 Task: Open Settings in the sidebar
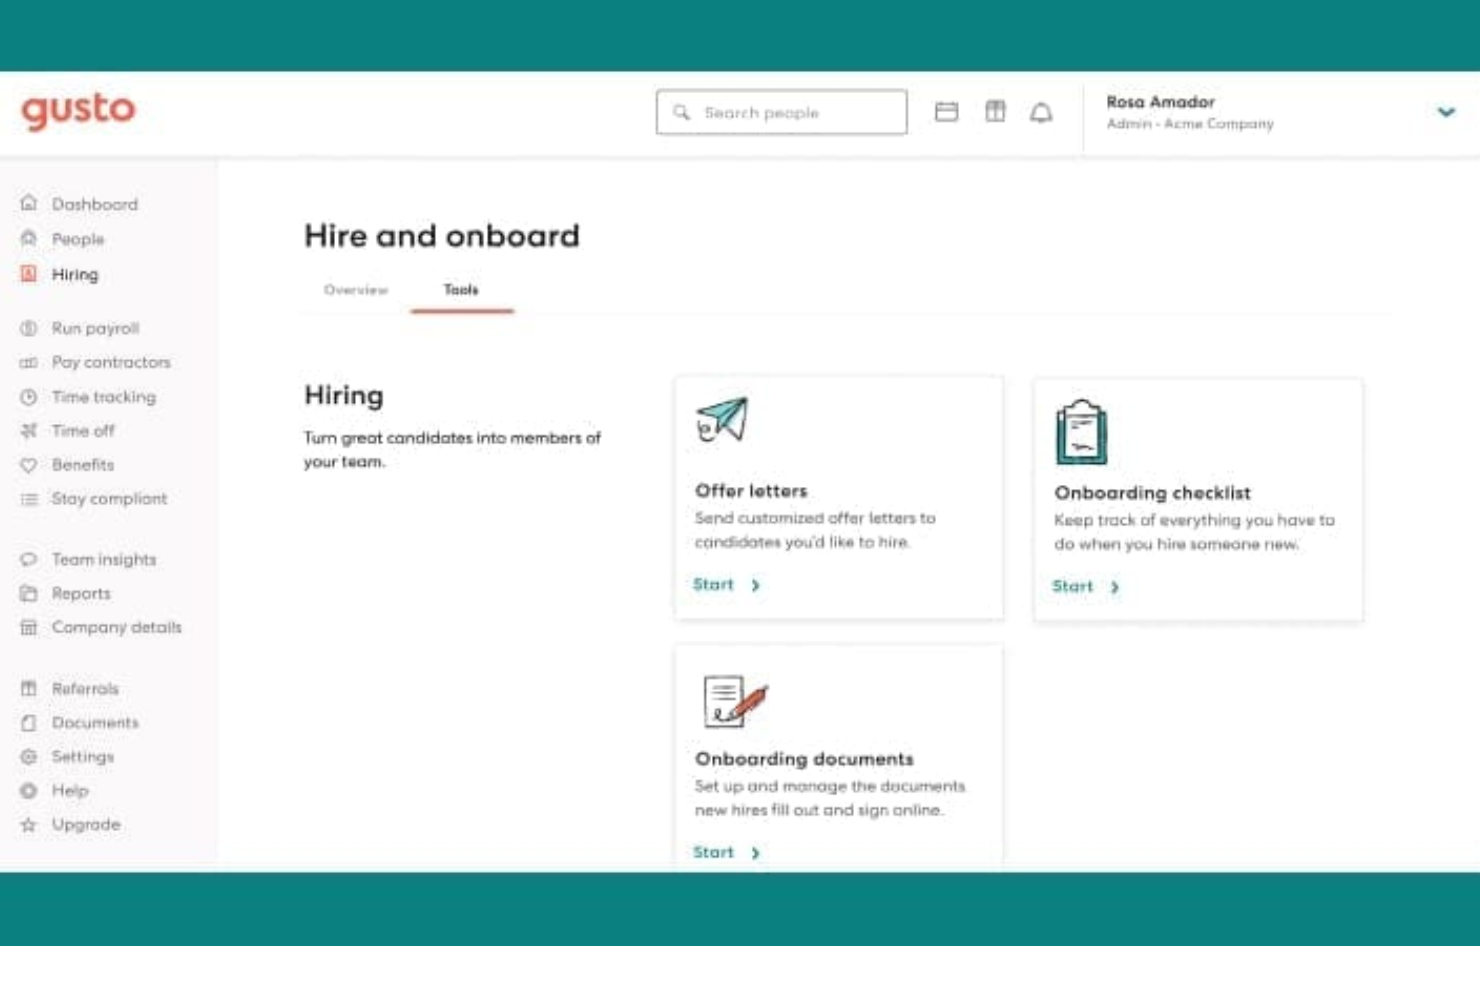coord(83,756)
